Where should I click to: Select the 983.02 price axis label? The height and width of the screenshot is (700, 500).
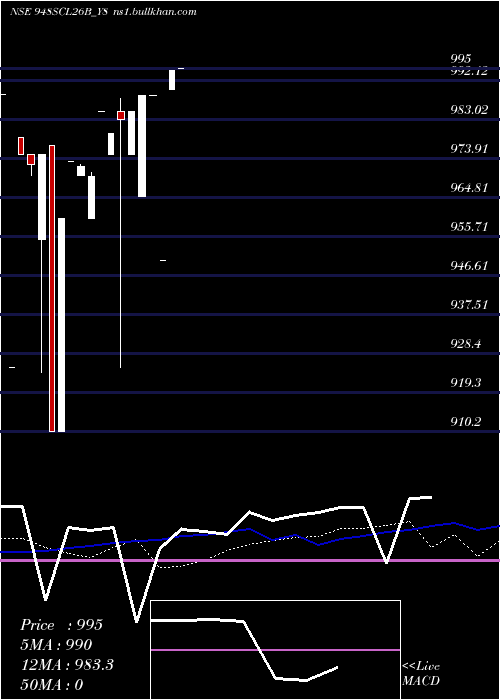[469, 109]
